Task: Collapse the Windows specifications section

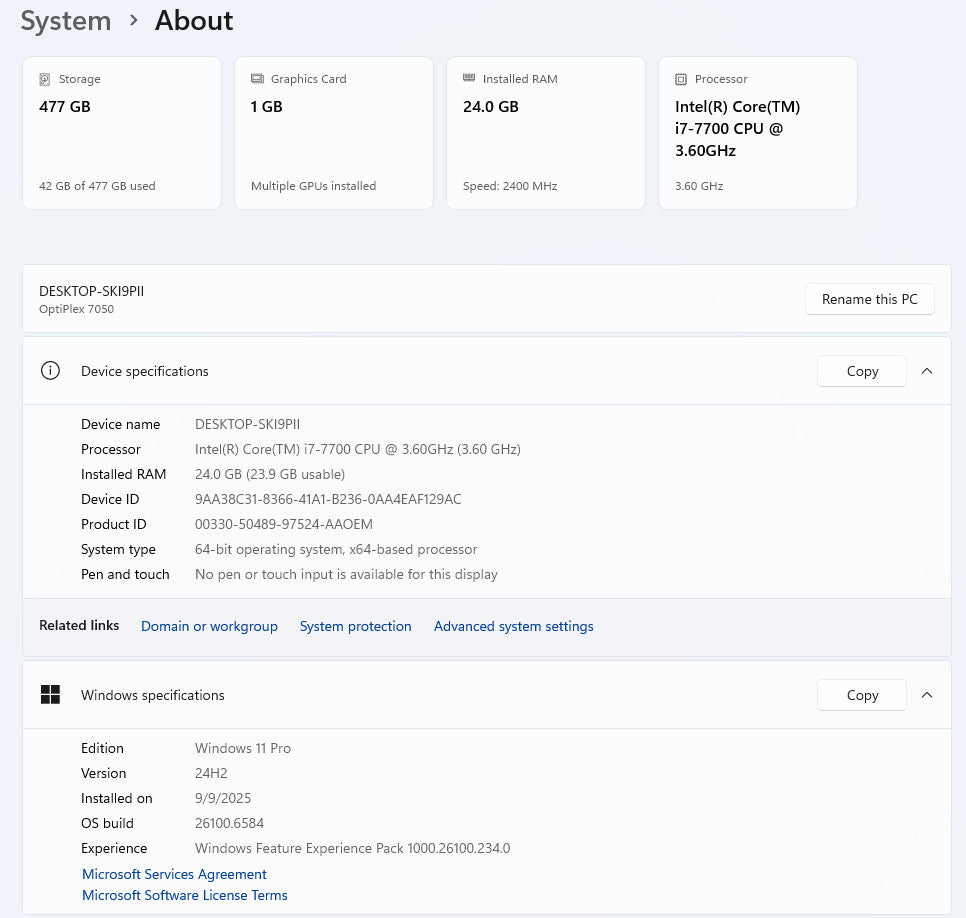Action: click(x=927, y=695)
